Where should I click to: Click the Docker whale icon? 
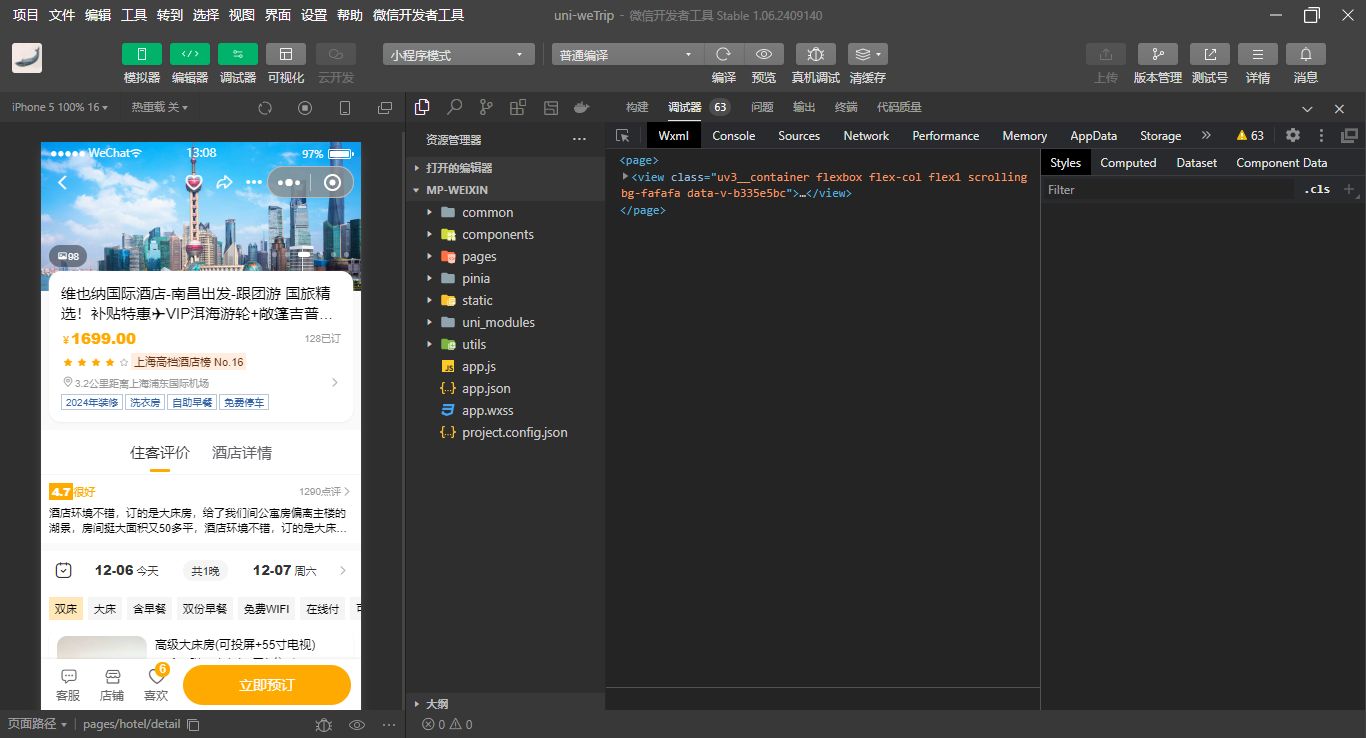point(581,107)
